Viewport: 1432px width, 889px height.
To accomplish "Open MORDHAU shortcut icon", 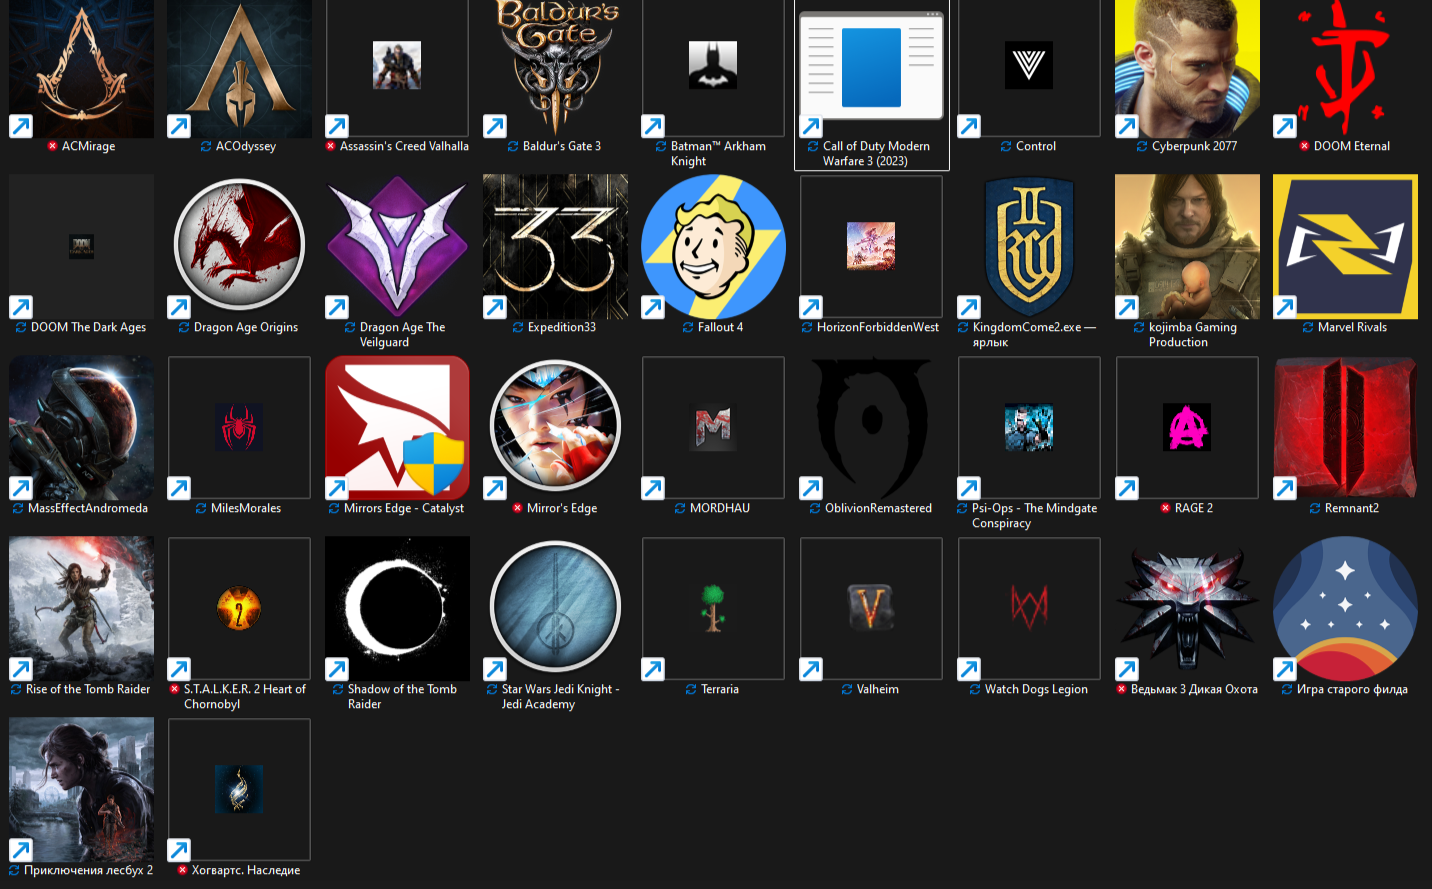I will [x=713, y=428].
